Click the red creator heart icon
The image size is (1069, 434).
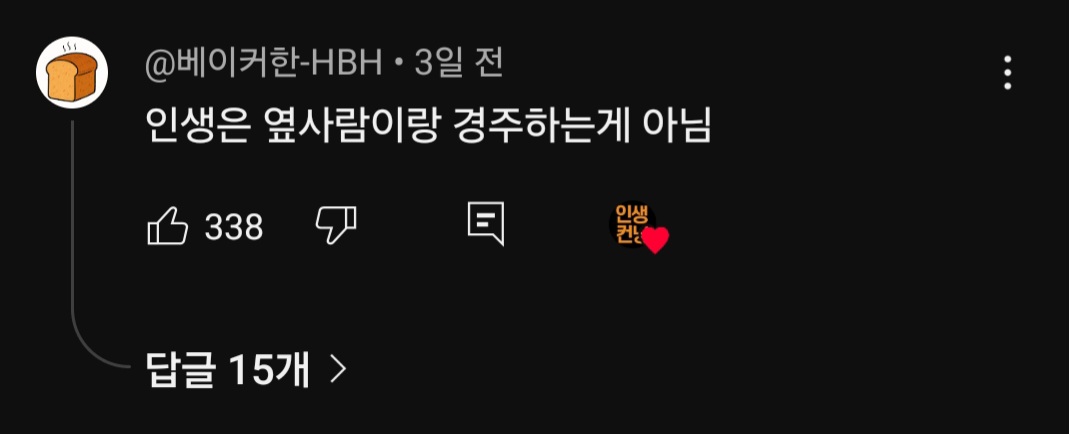click(x=656, y=241)
